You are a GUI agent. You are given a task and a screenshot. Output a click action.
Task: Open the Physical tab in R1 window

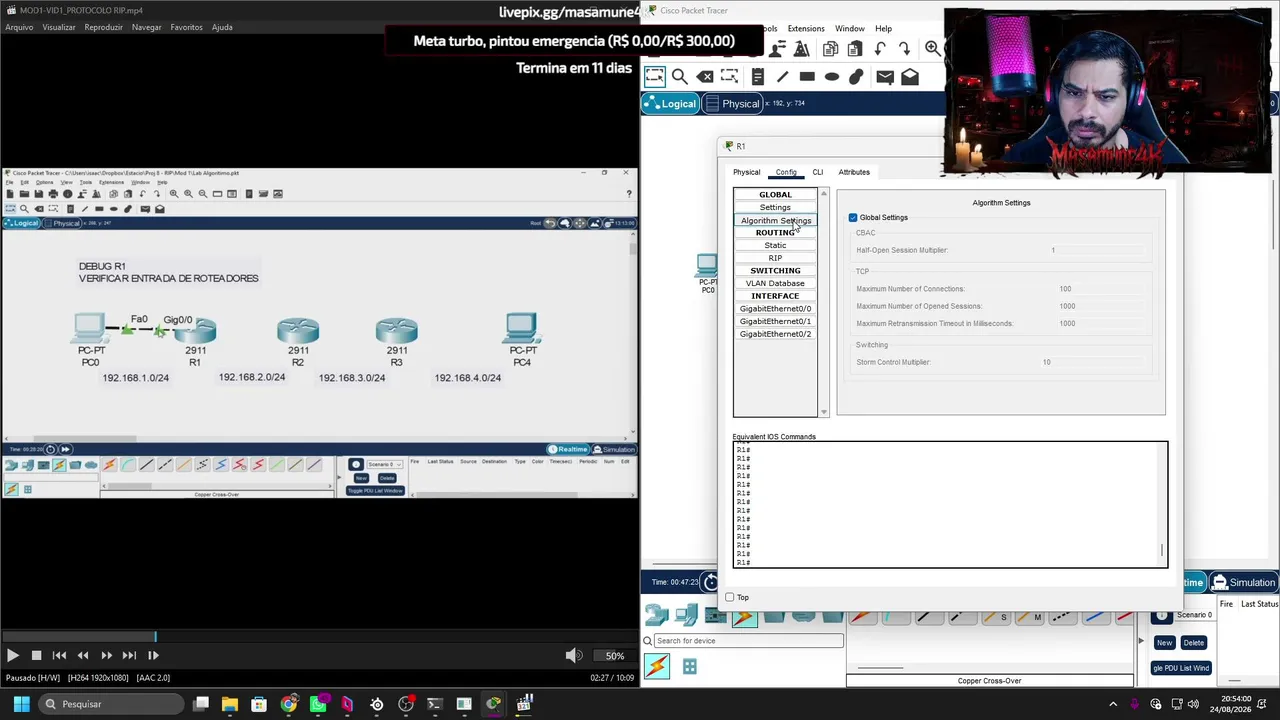(x=746, y=172)
